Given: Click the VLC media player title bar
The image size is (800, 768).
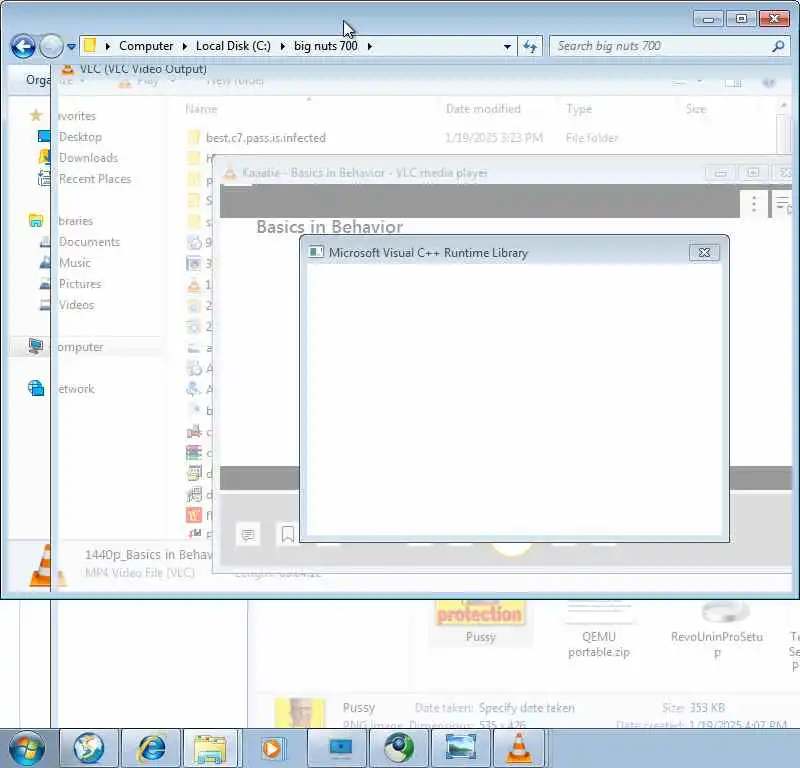Looking at the screenshot, I should (365, 173).
